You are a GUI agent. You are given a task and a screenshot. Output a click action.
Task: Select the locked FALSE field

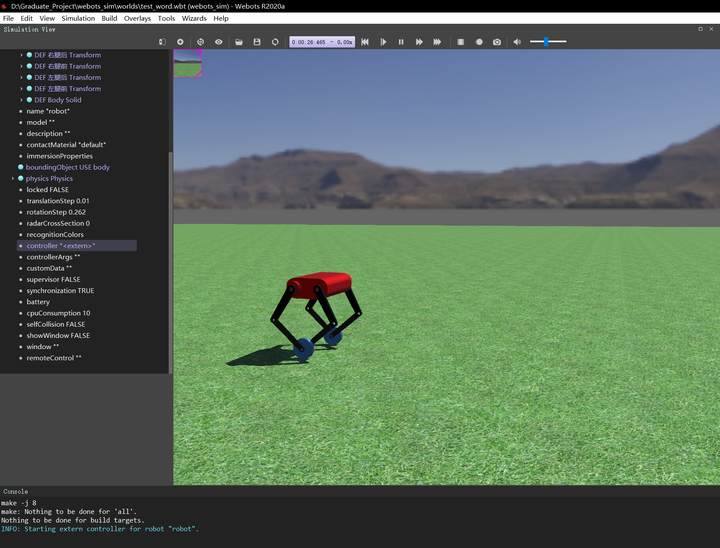click(x=47, y=190)
